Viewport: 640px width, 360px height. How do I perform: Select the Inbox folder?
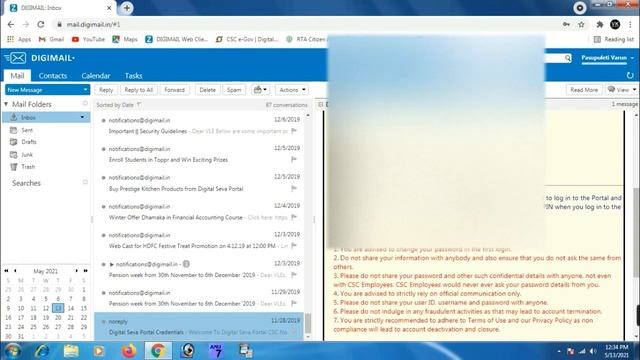pos(46,118)
